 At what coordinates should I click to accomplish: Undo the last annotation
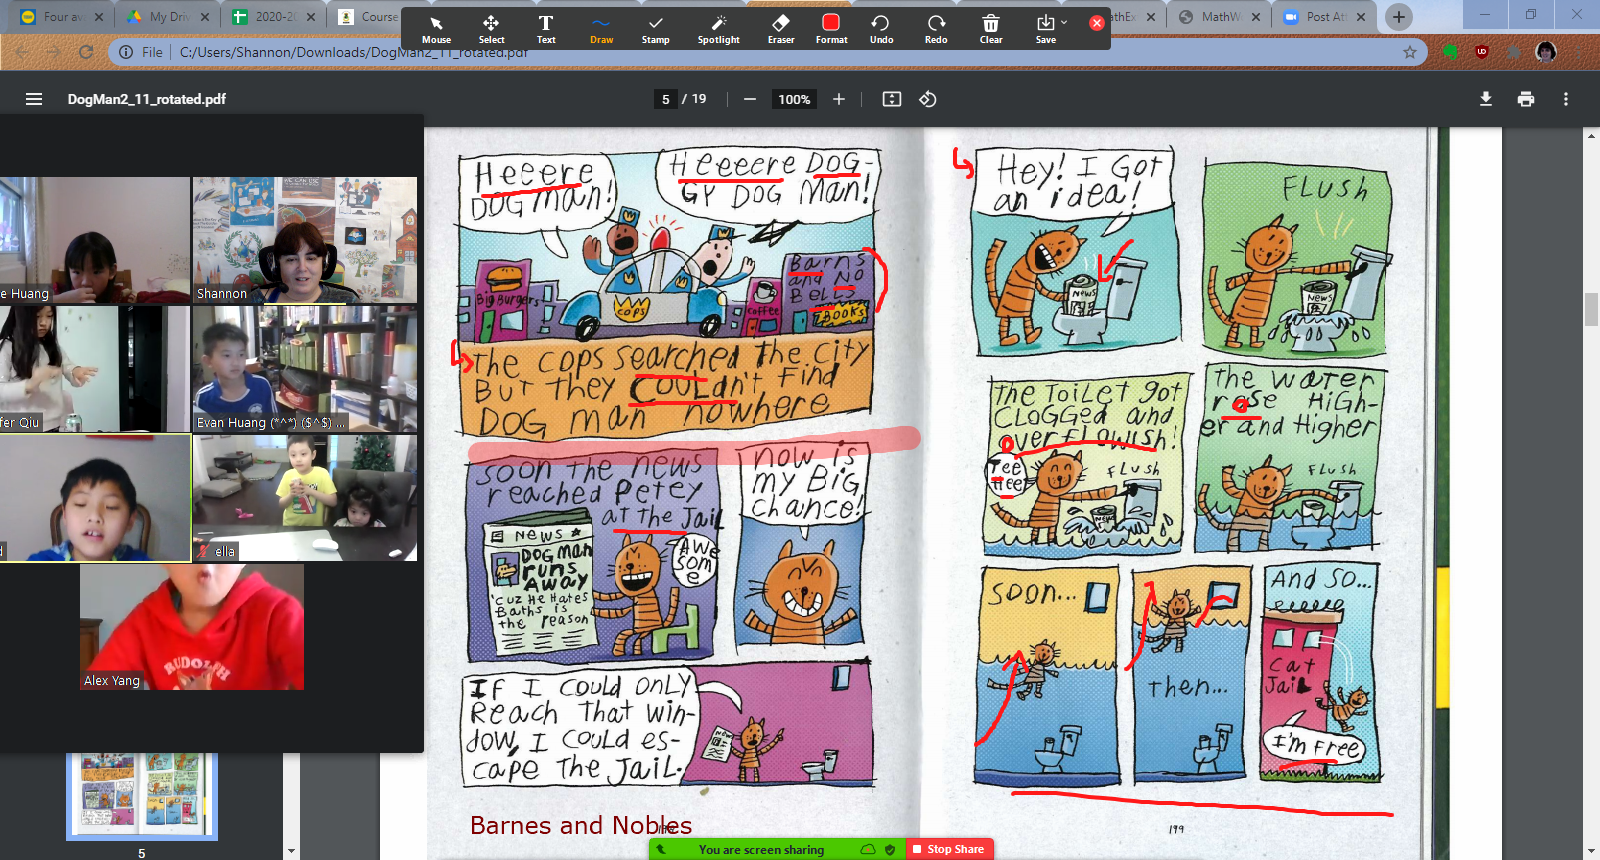point(881,29)
